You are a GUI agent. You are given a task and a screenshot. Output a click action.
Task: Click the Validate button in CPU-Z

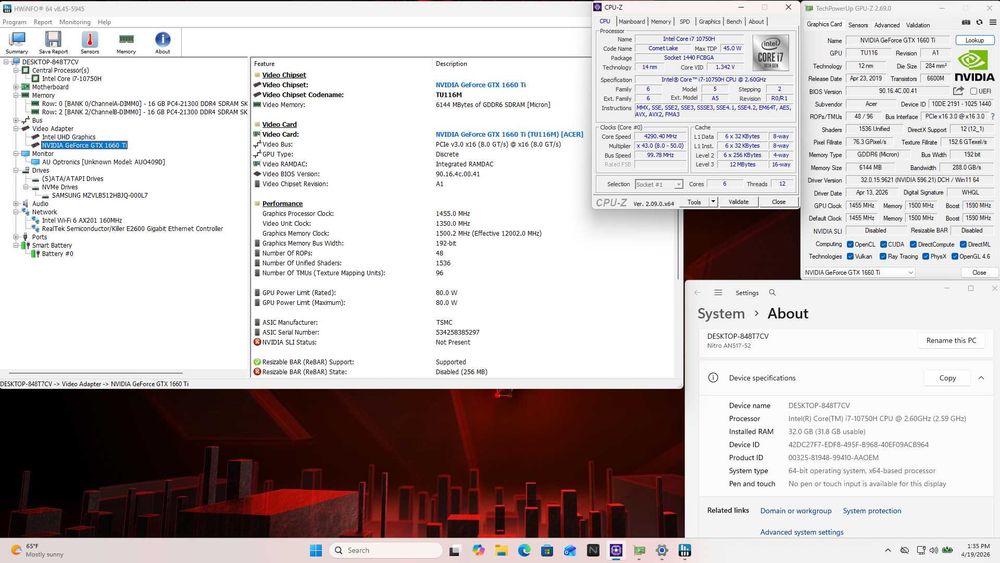coord(739,202)
